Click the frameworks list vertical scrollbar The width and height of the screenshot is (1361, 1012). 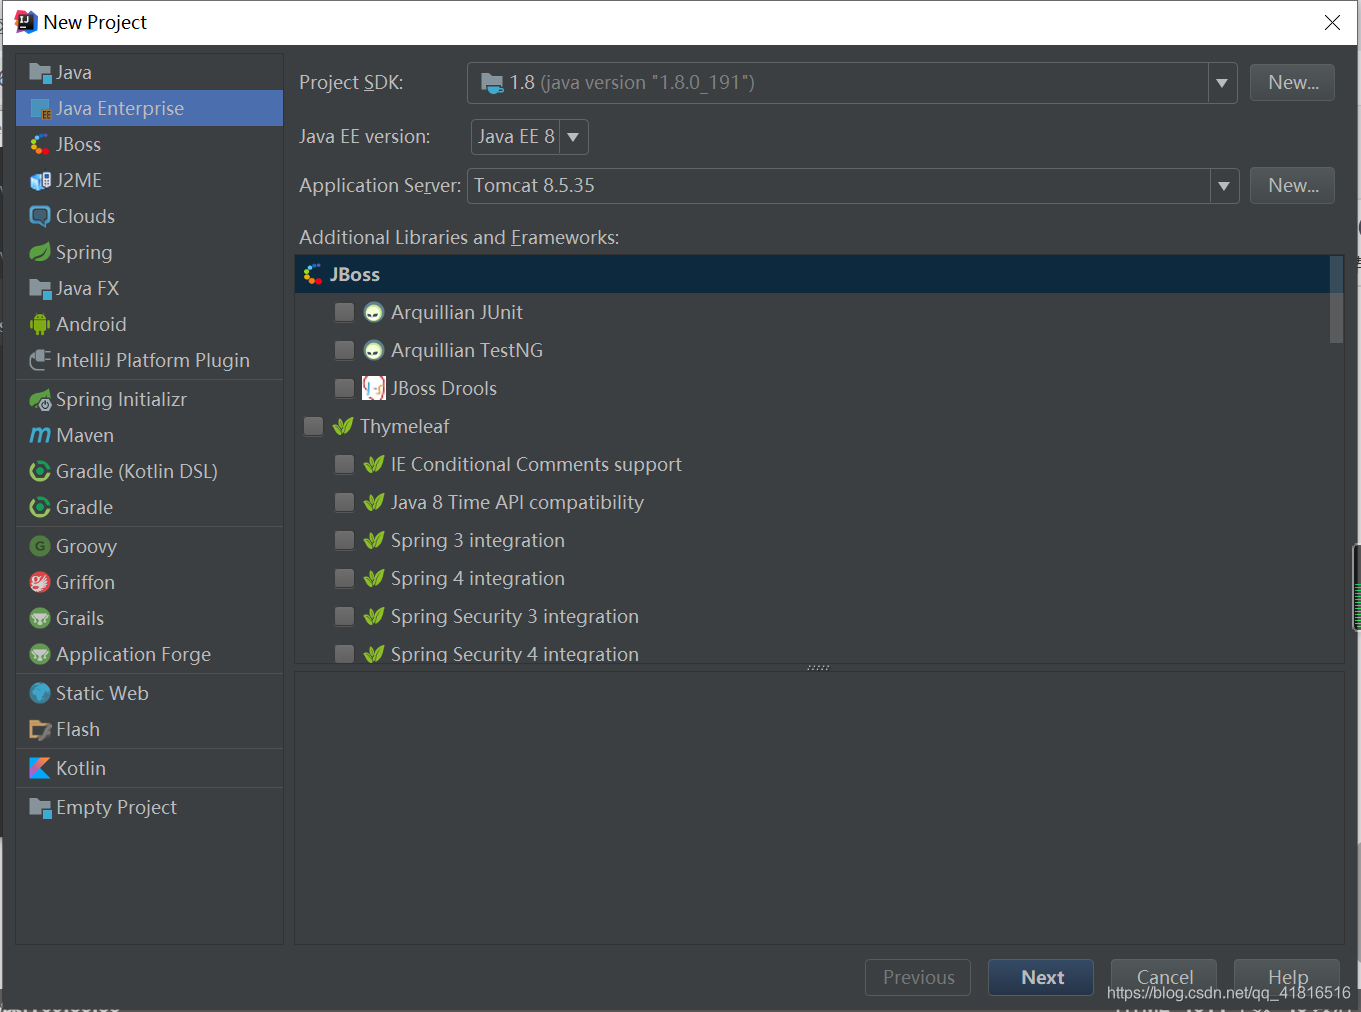(1336, 300)
